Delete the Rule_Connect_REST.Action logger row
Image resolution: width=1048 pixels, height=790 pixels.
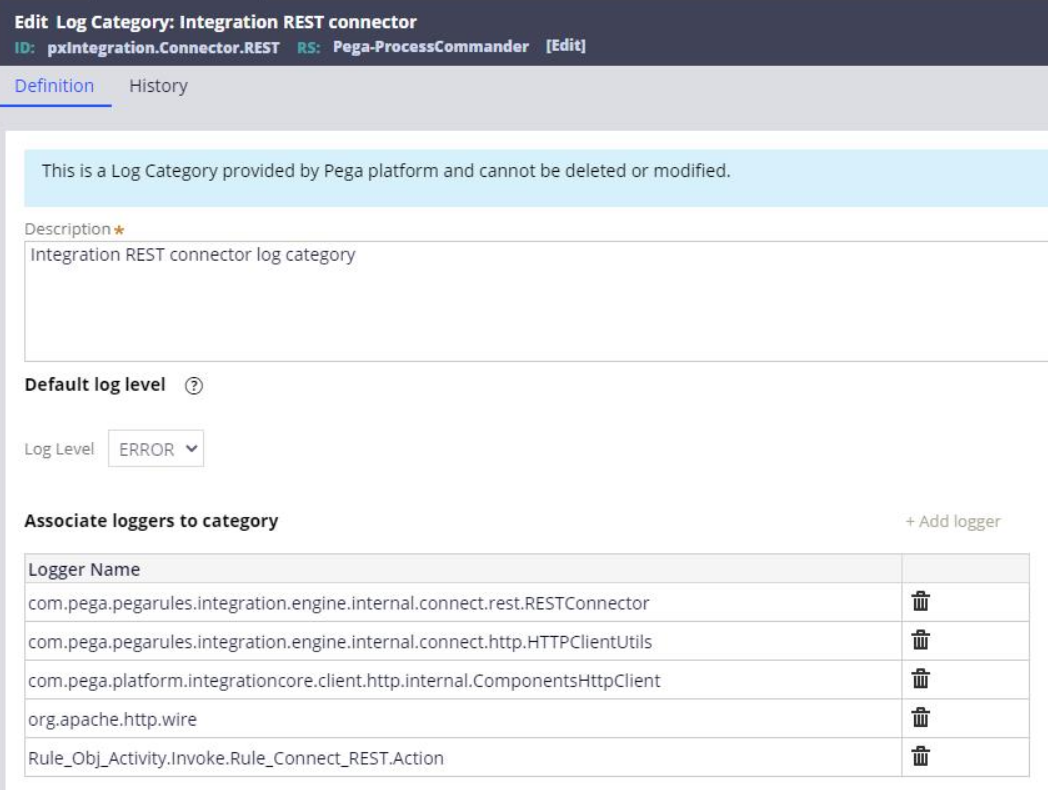pos(920,757)
